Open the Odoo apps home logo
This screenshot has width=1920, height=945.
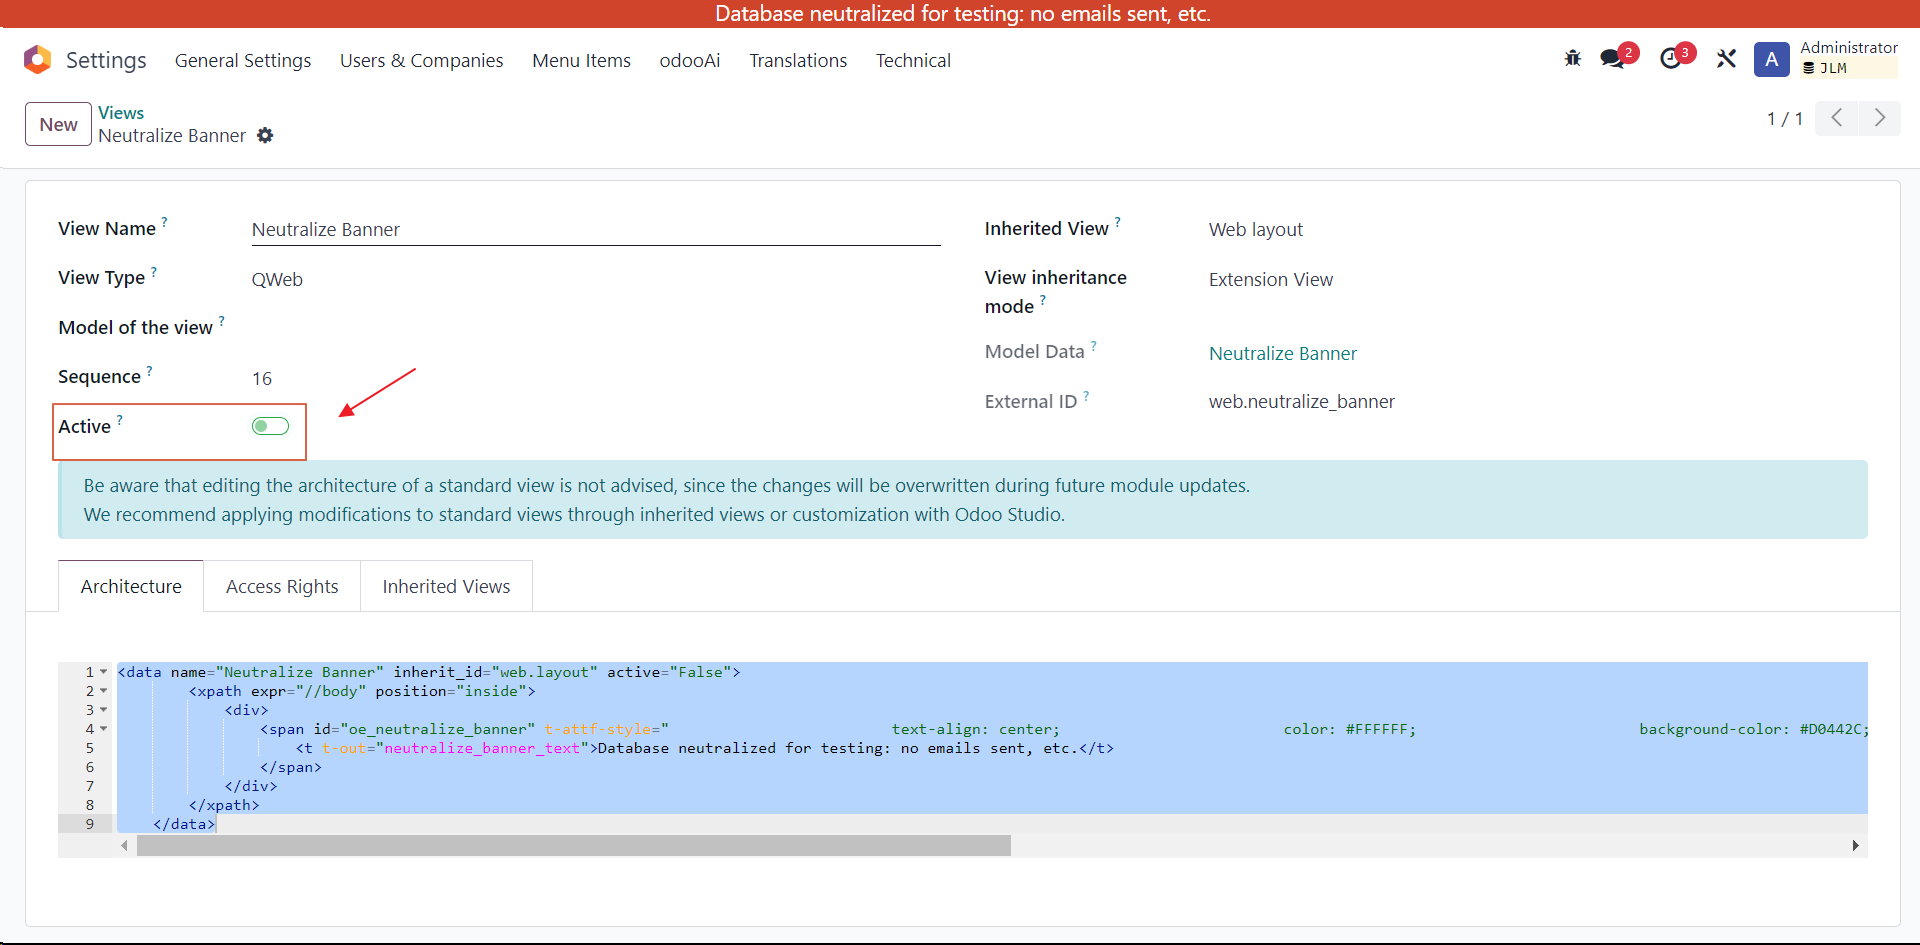click(x=38, y=60)
